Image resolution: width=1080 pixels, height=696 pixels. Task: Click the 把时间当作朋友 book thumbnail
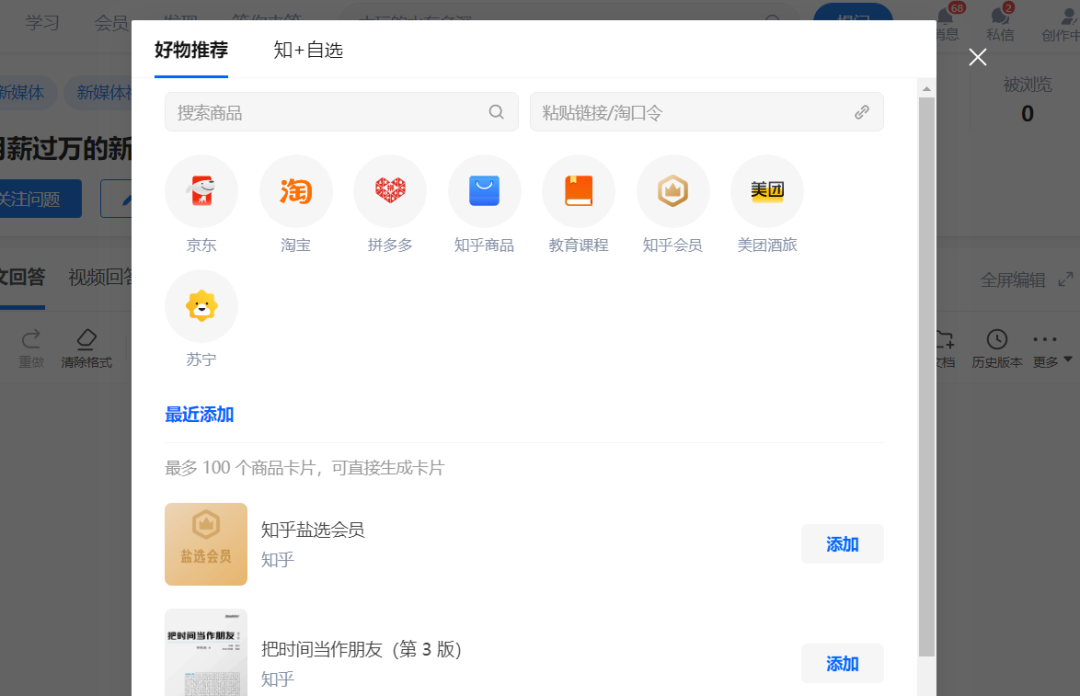pyautogui.click(x=206, y=653)
